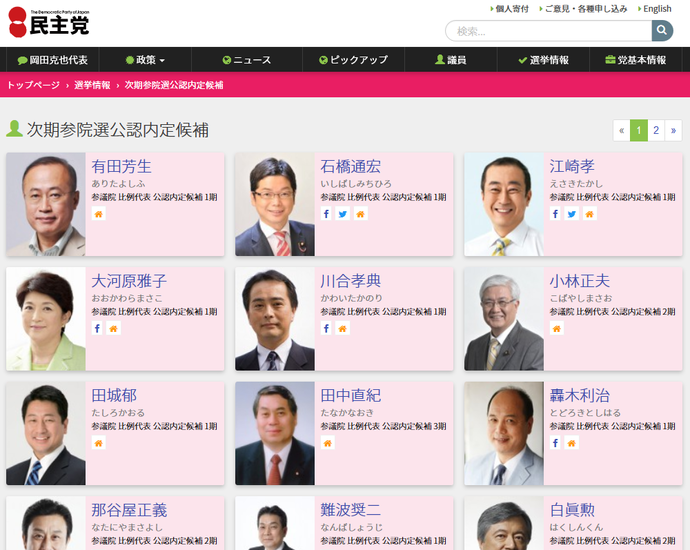This screenshot has height=550, width=690.
Task: Click the 次期参院選公認内定候補 page heading
Action: (117, 130)
